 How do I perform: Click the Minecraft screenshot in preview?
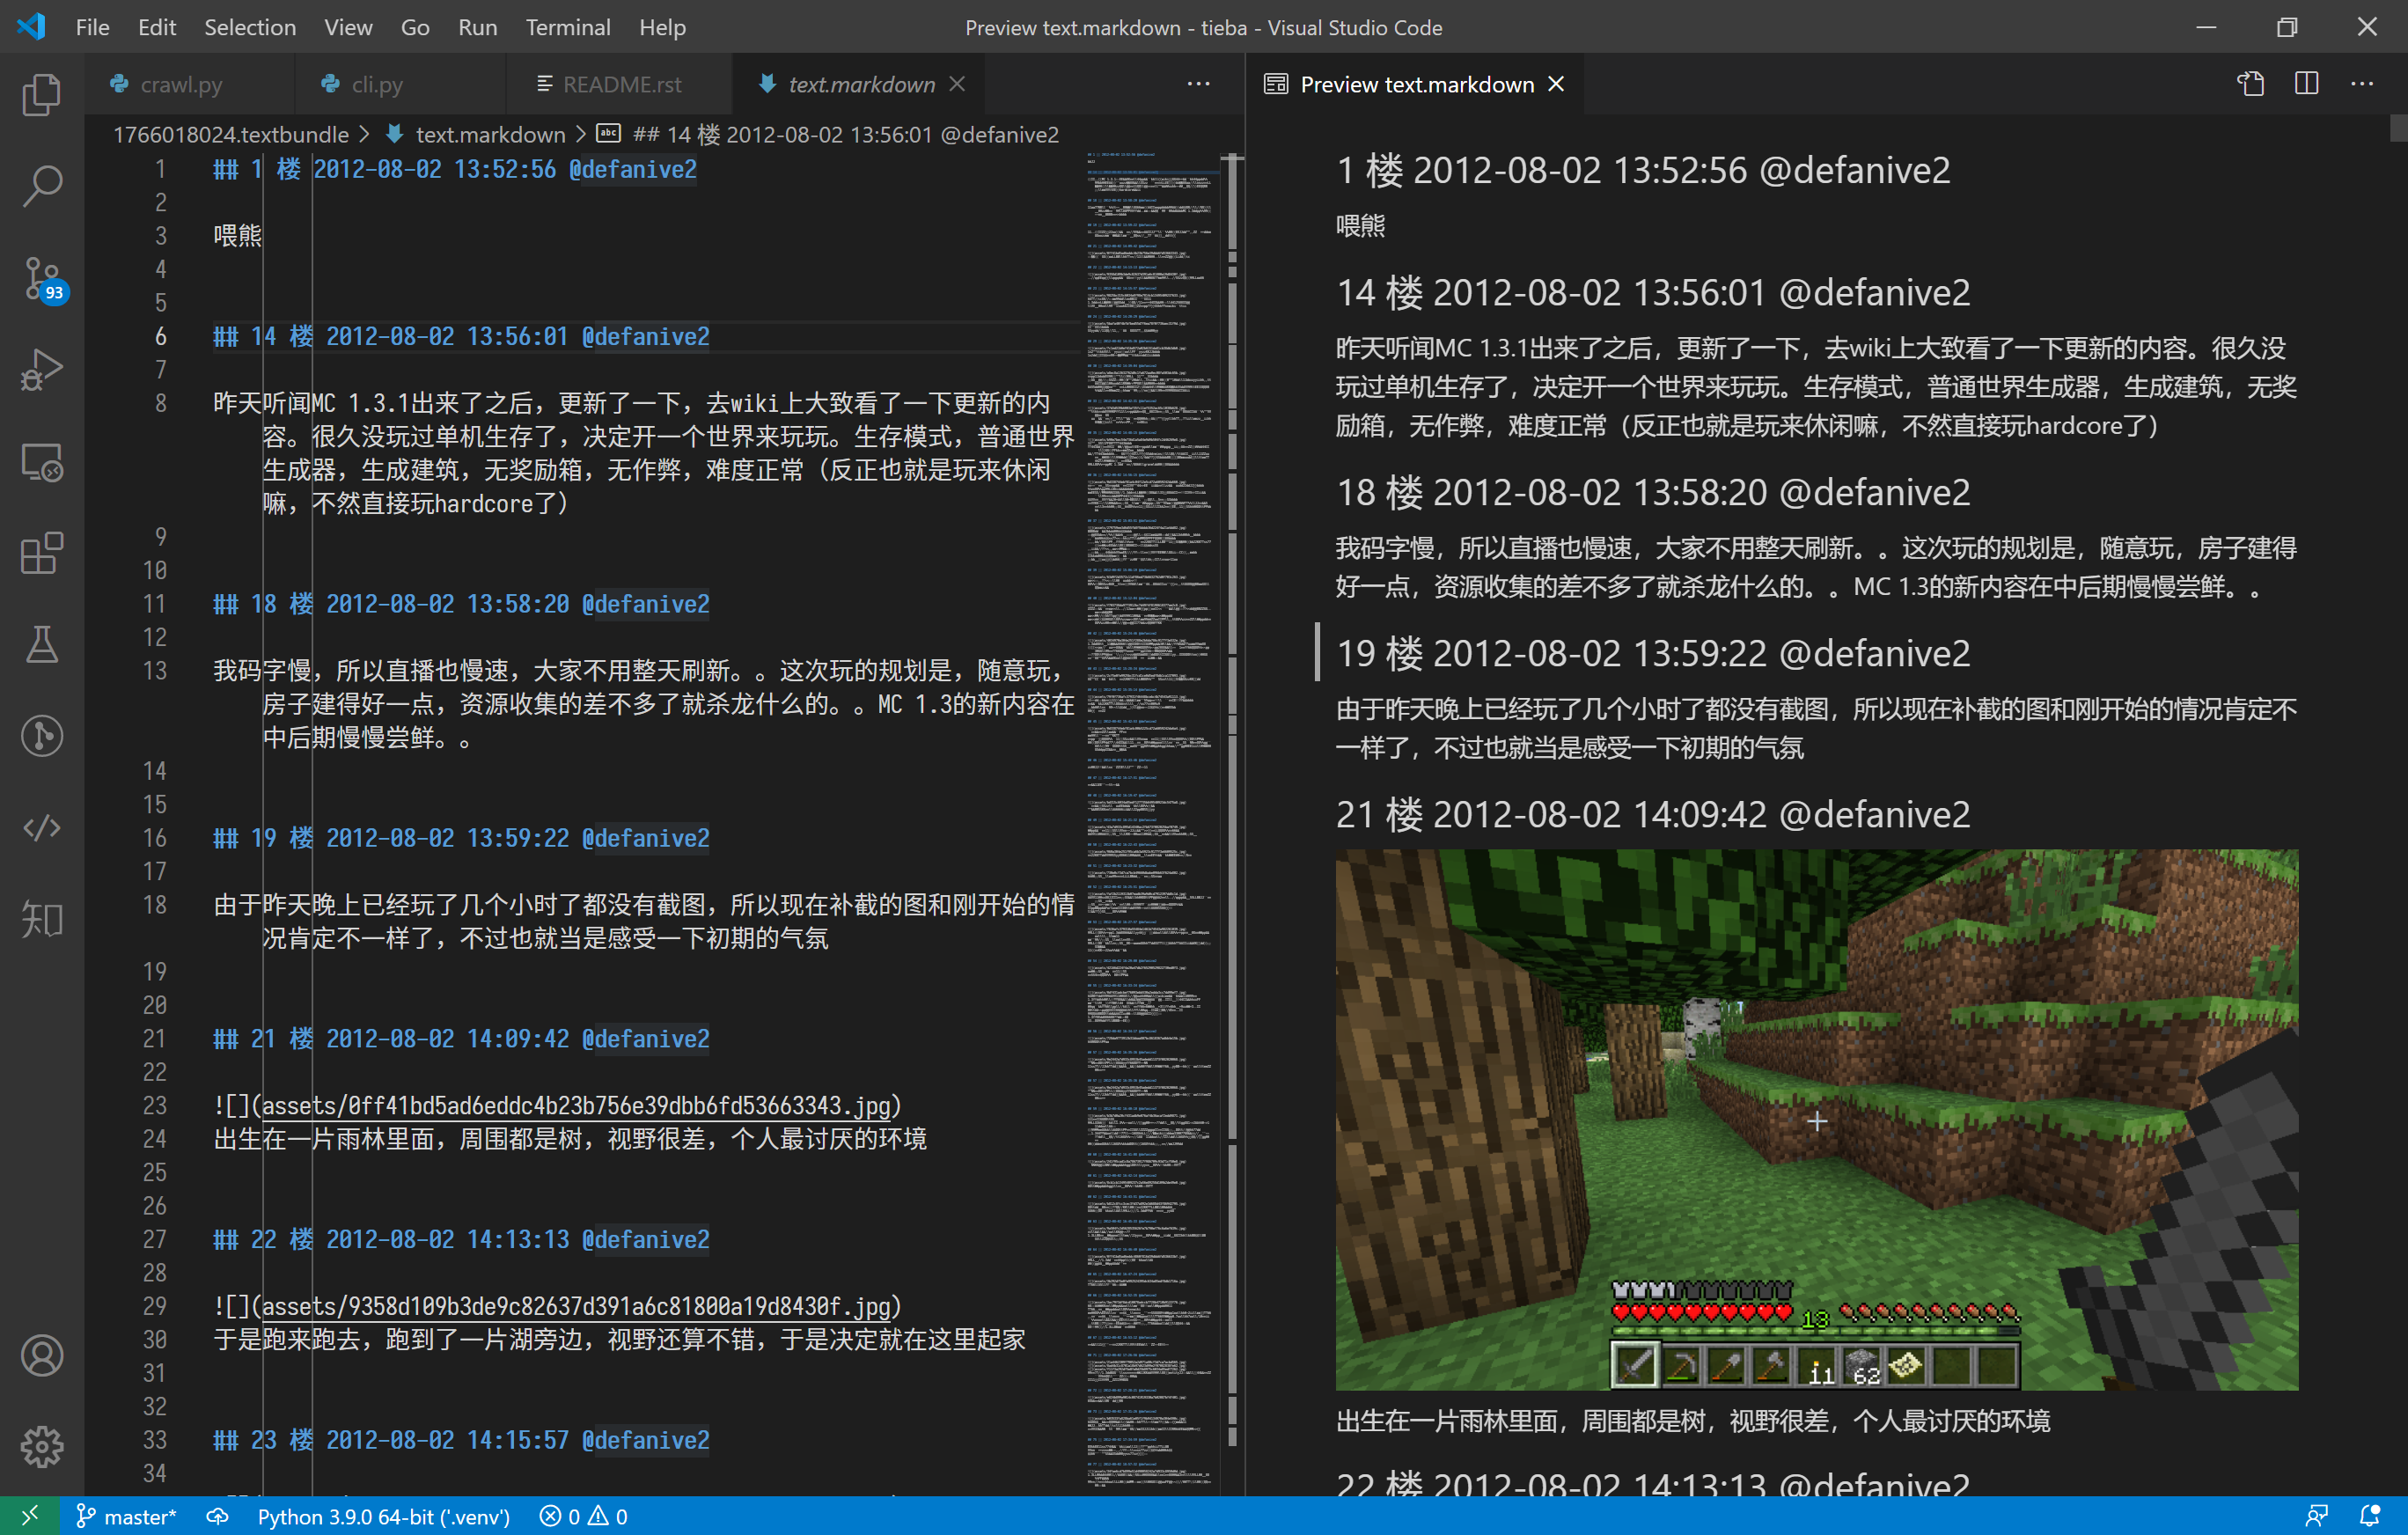1816,1118
